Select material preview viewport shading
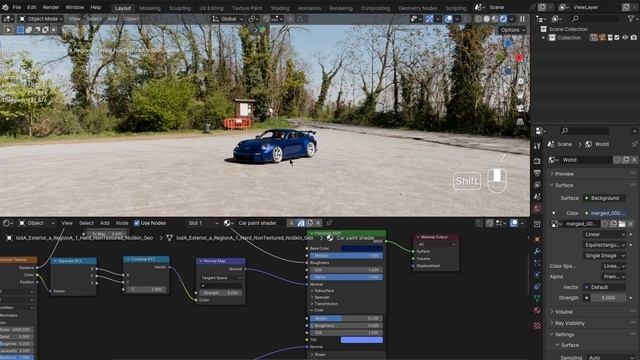This screenshot has height=360, width=640. tap(495, 19)
